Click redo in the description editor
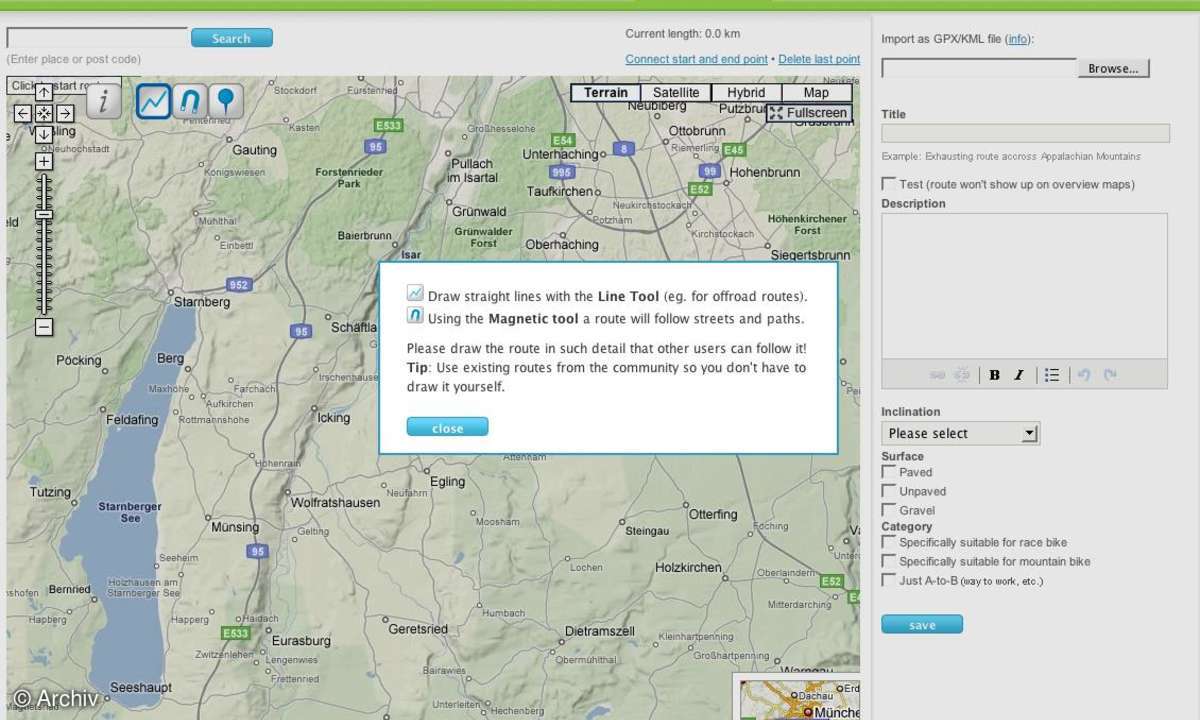This screenshot has height=720, width=1200. point(1110,375)
